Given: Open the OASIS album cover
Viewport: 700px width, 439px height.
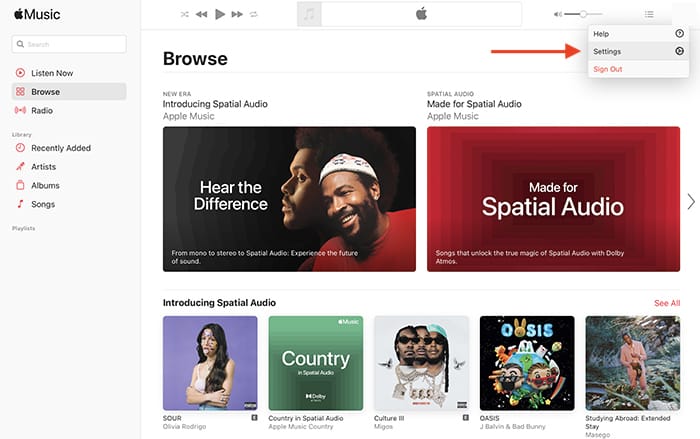Looking at the screenshot, I should coord(527,363).
